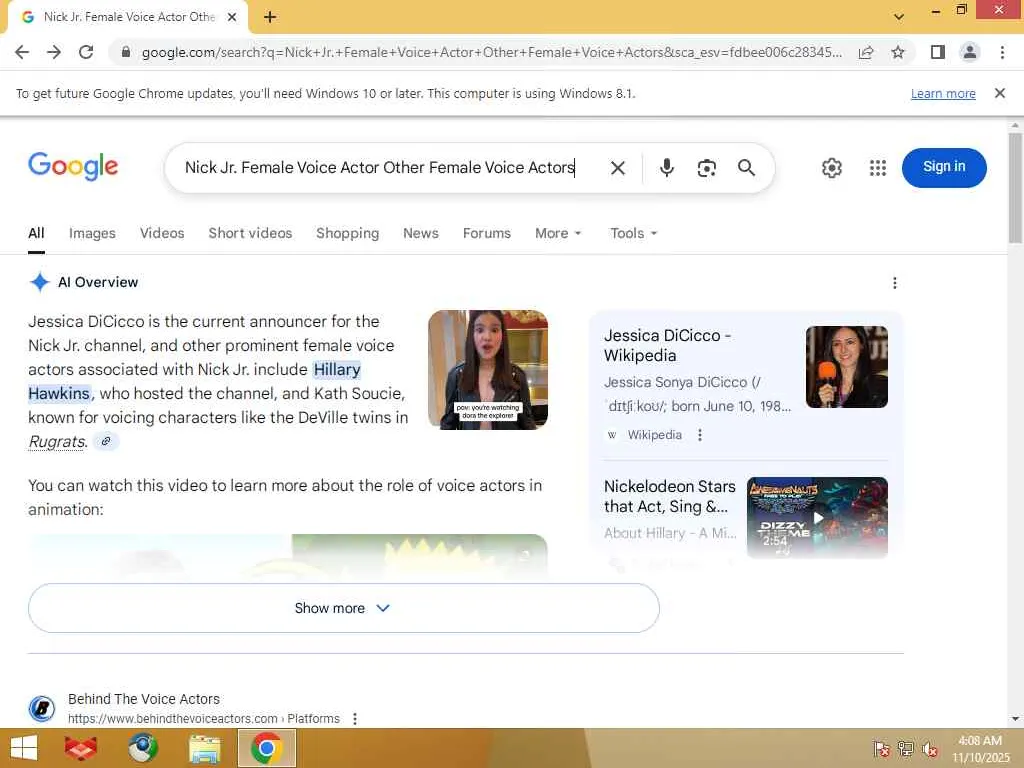Viewport: 1024px width, 768px height.
Task: Go forward with the browser arrow
Action: pos(54,52)
